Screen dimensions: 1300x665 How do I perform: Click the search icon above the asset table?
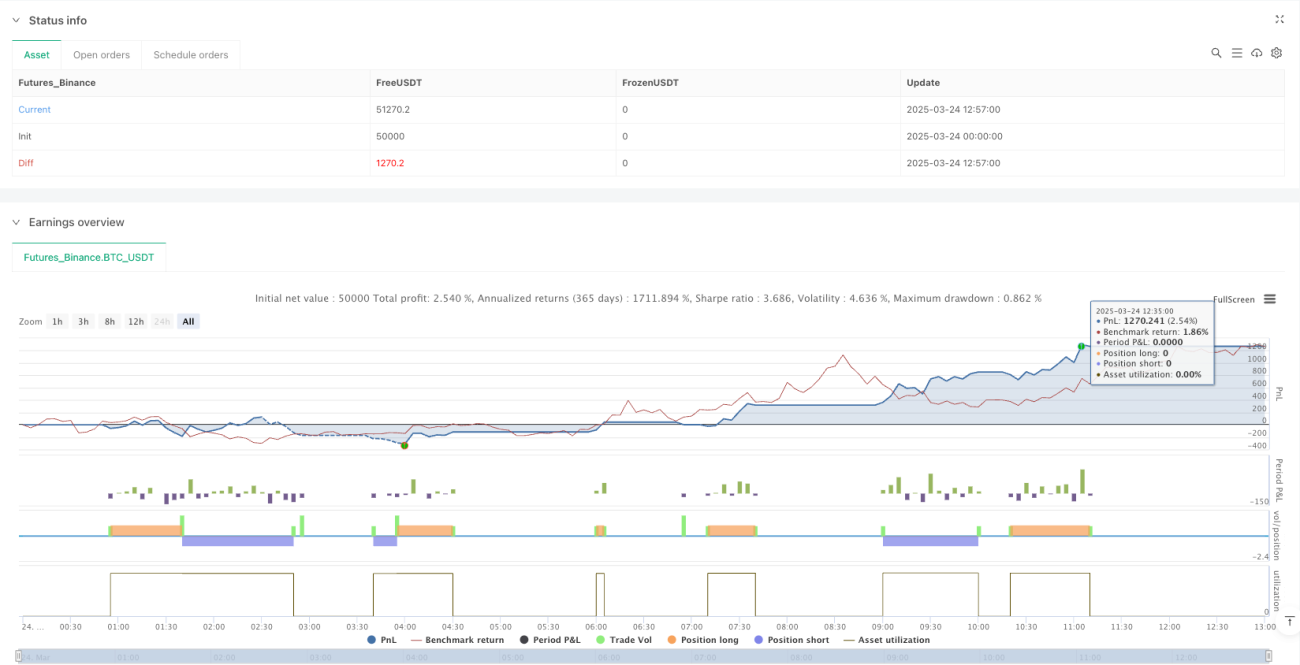click(1216, 53)
